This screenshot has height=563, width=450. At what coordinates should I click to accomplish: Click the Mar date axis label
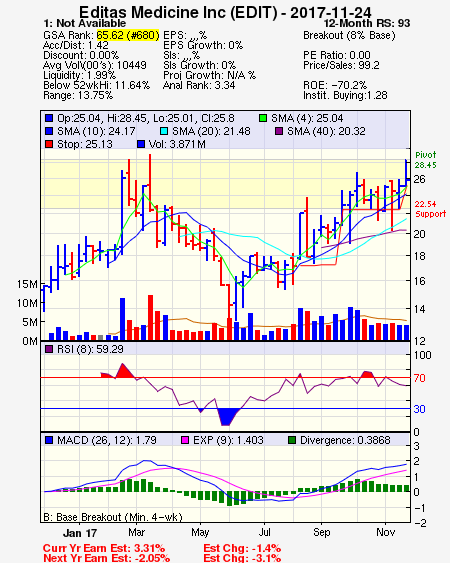[x=136, y=532]
